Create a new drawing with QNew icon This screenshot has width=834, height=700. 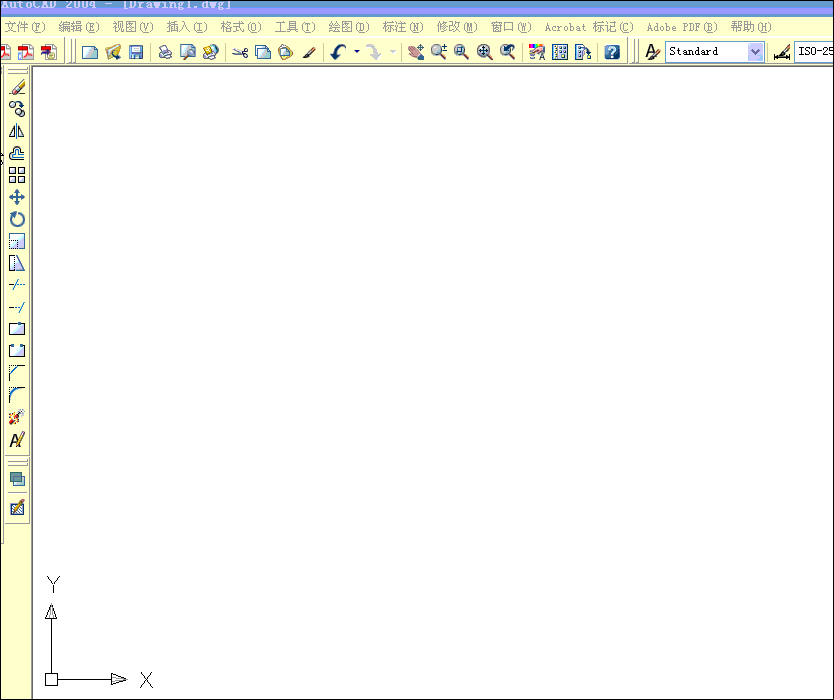90,52
